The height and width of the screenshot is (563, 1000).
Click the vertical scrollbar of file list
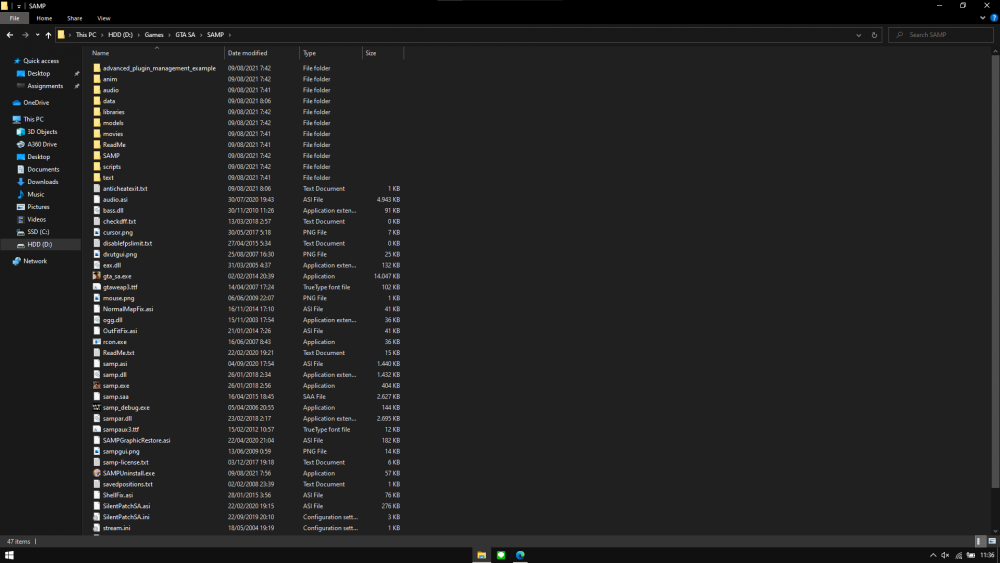click(995, 271)
